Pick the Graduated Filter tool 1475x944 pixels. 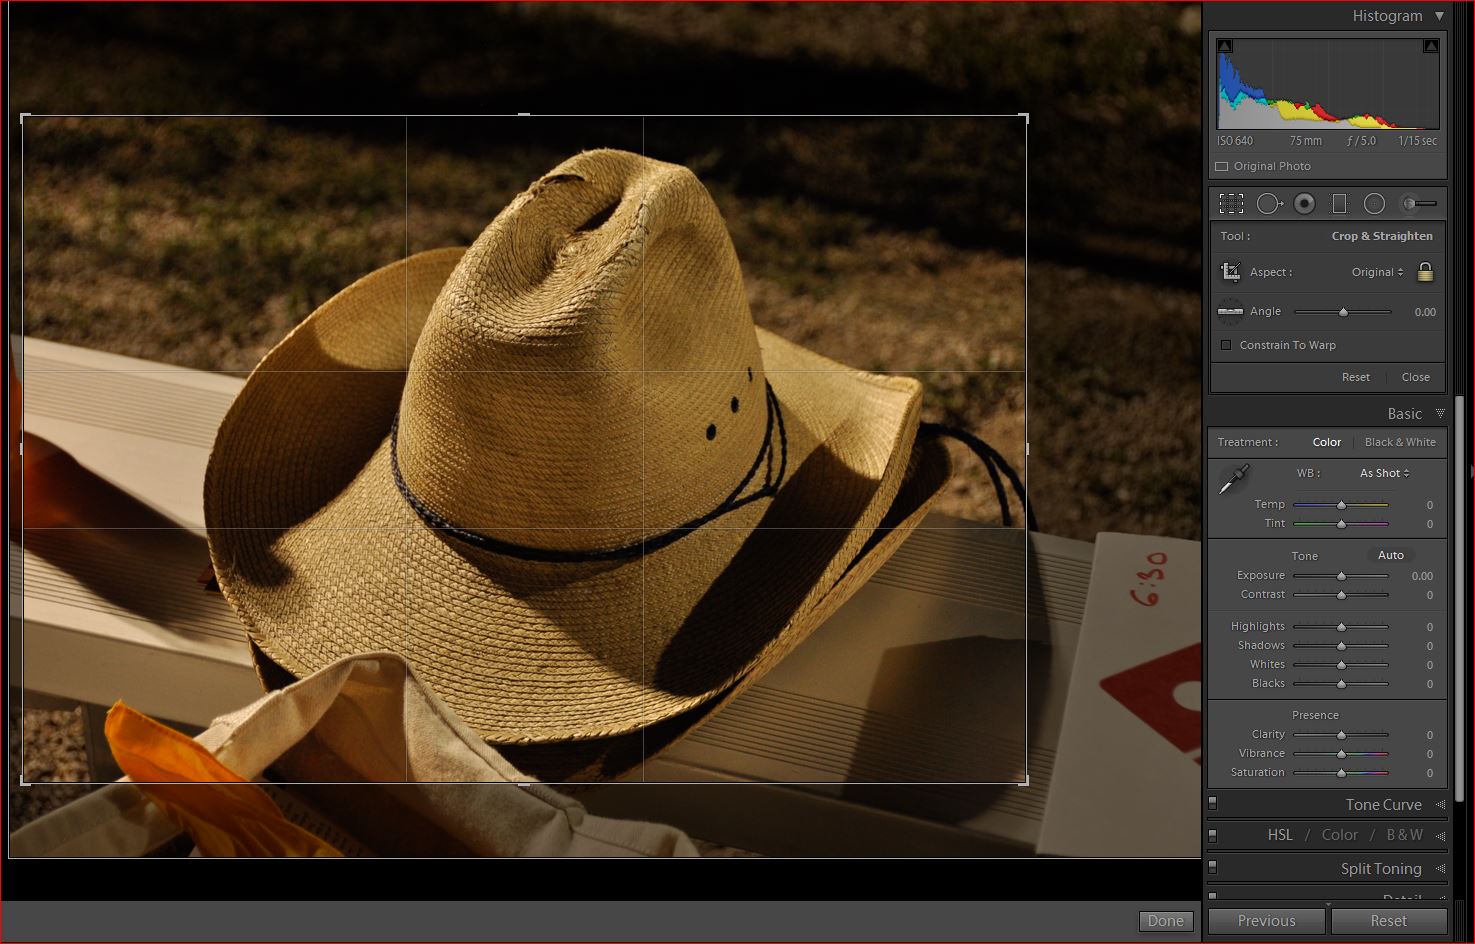[x=1339, y=204]
